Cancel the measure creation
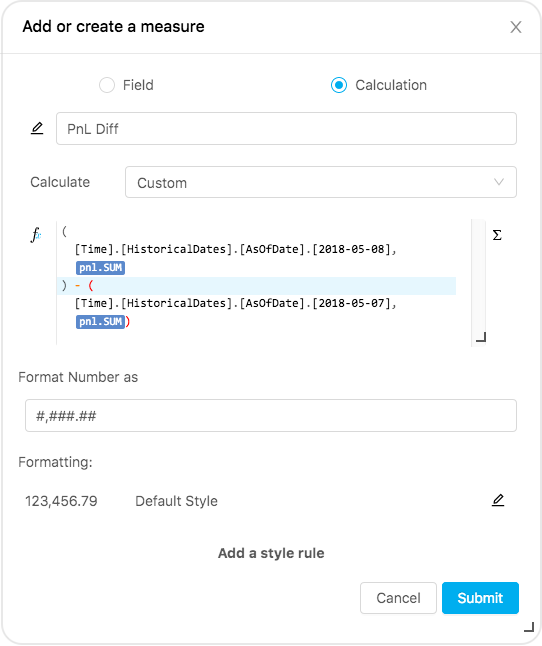 pos(398,598)
